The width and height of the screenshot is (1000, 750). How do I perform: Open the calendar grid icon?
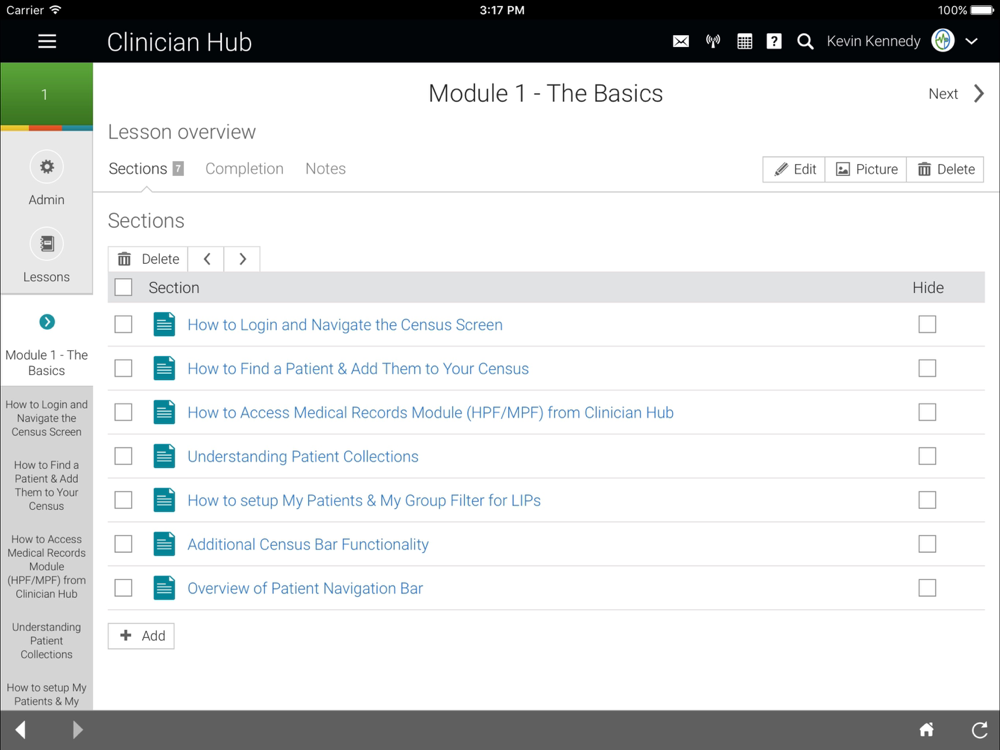[744, 42]
